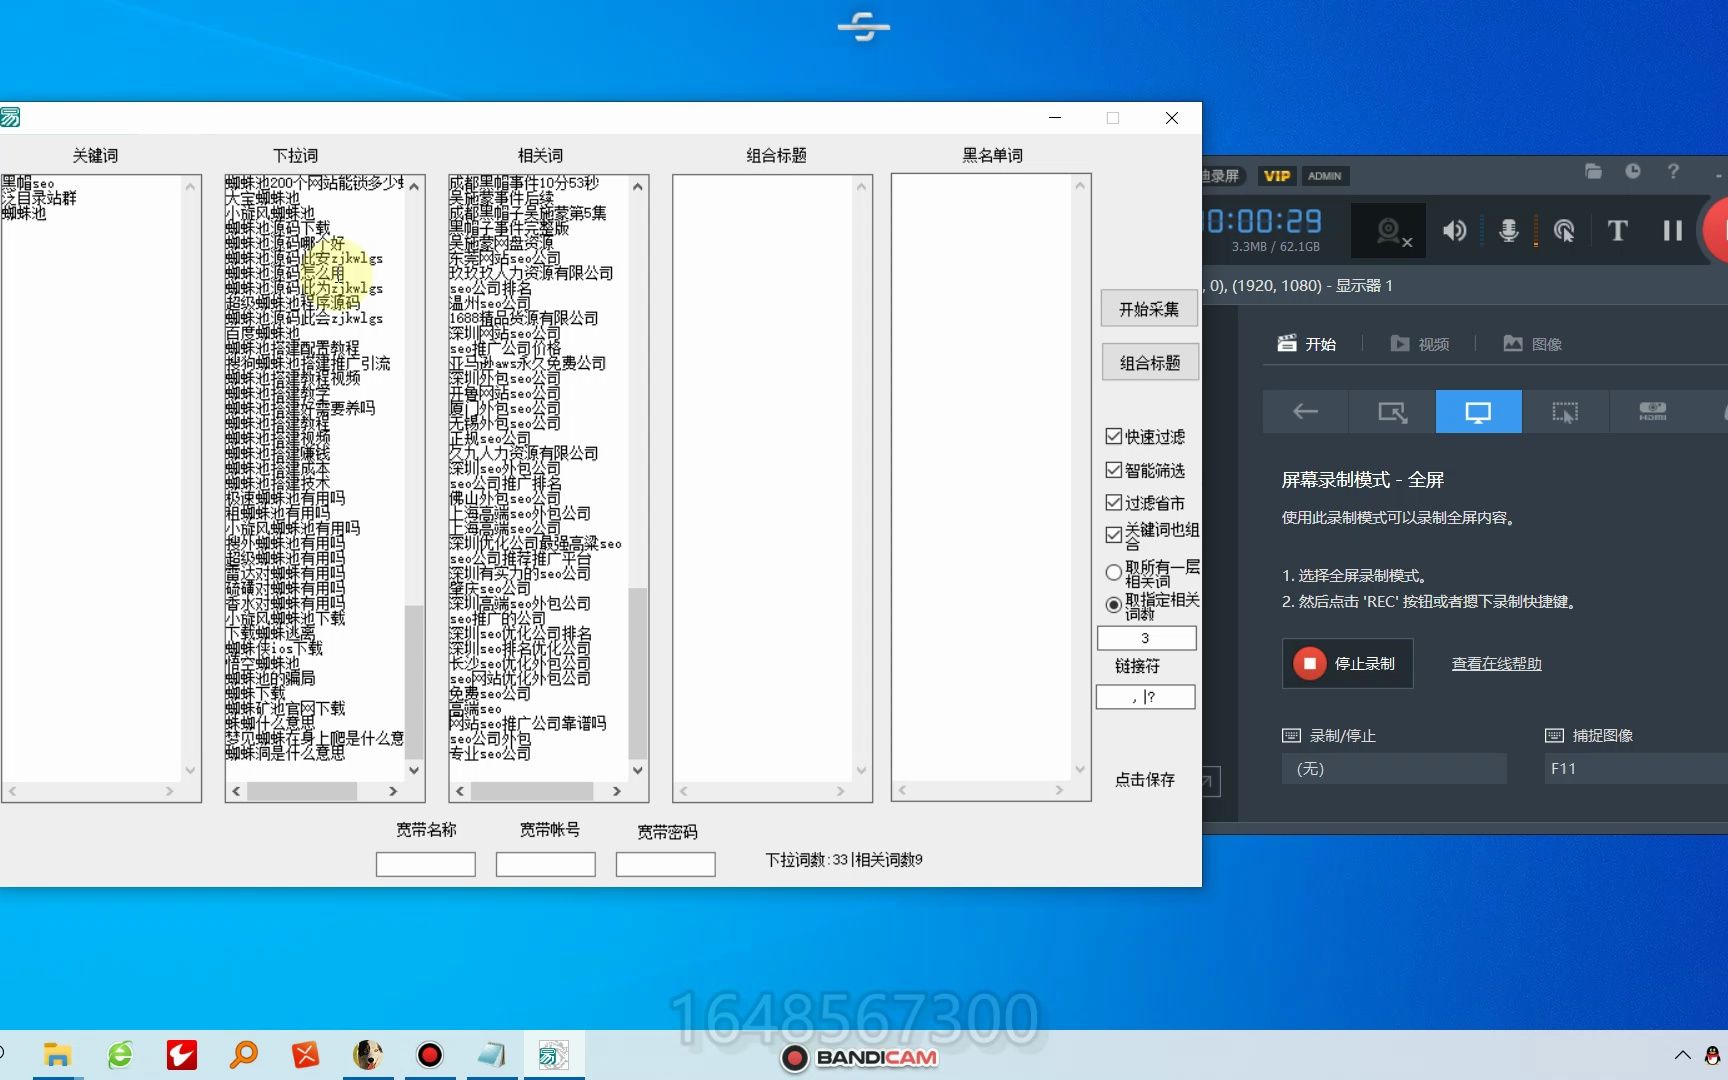Click the 宽带密码 input field
The height and width of the screenshot is (1080, 1728).
pos(665,864)
